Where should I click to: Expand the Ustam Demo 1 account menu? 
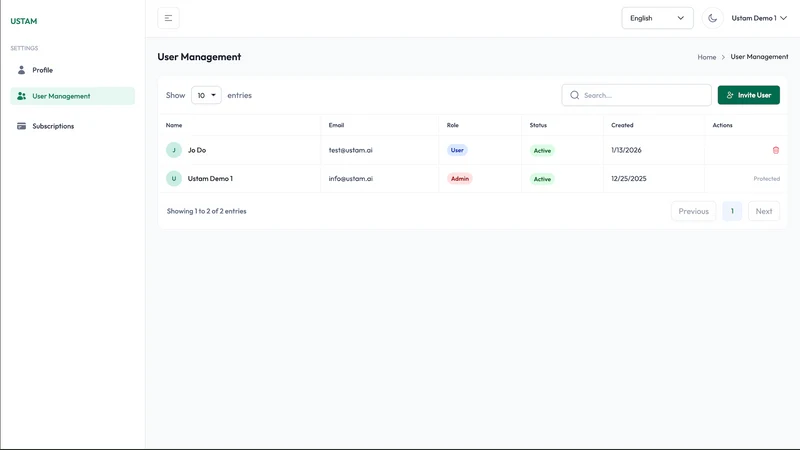click(759, 18)
